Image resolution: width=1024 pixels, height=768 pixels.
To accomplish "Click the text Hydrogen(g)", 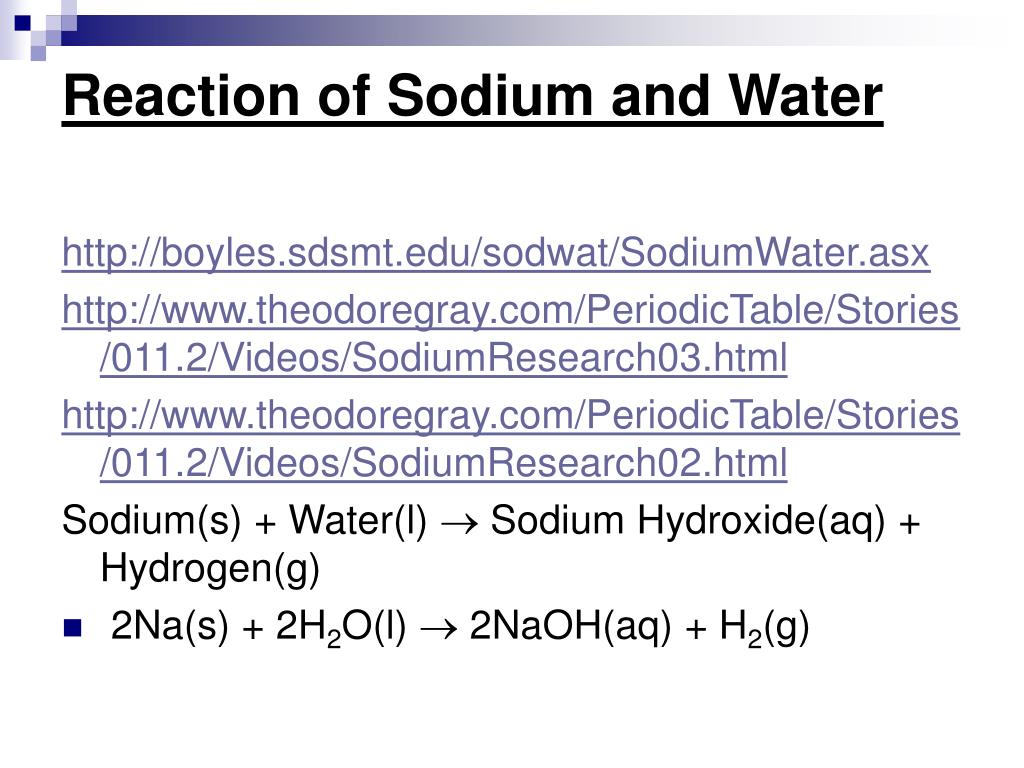I will click(210, 568).
